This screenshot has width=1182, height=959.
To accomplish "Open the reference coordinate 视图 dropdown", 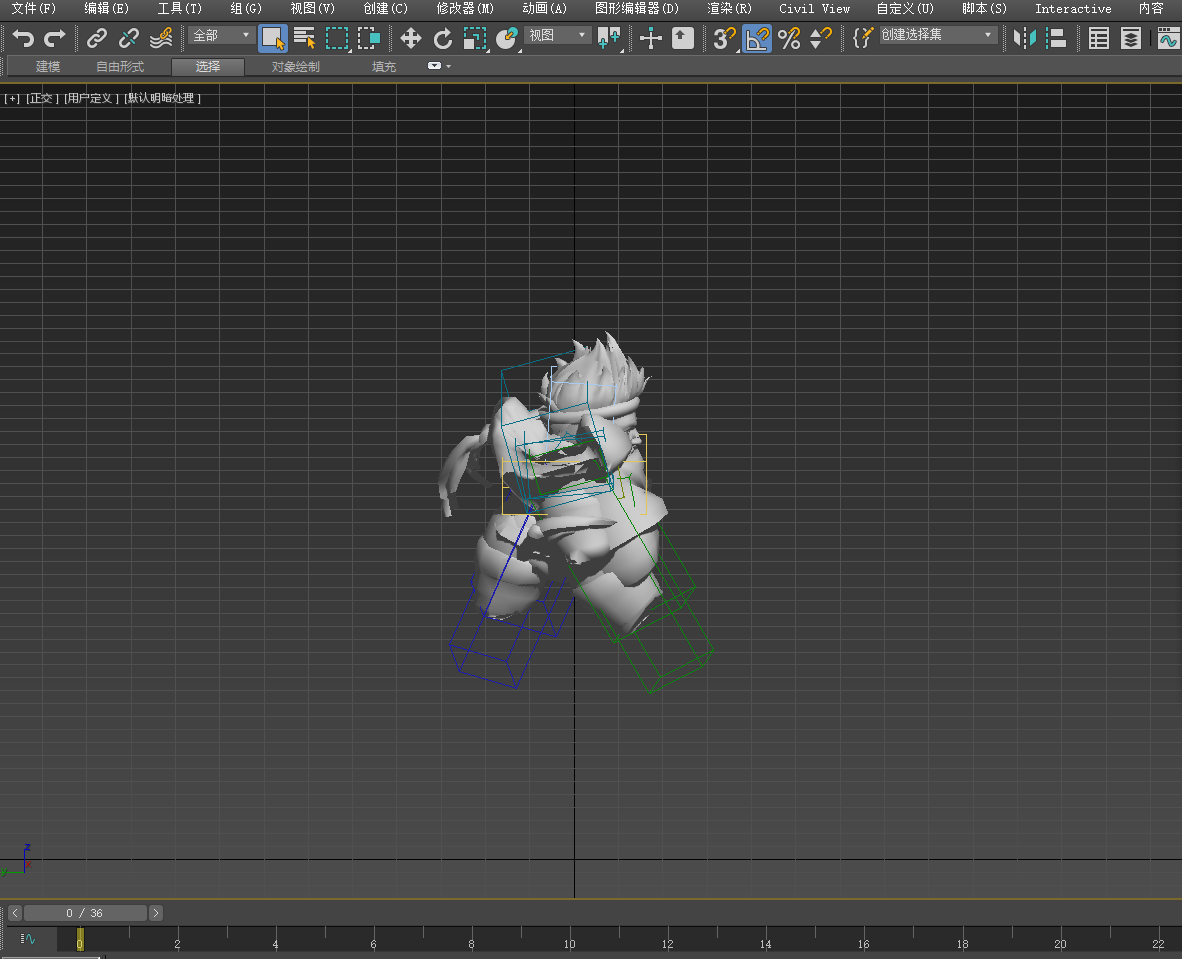I will click(x=556, y=35).
